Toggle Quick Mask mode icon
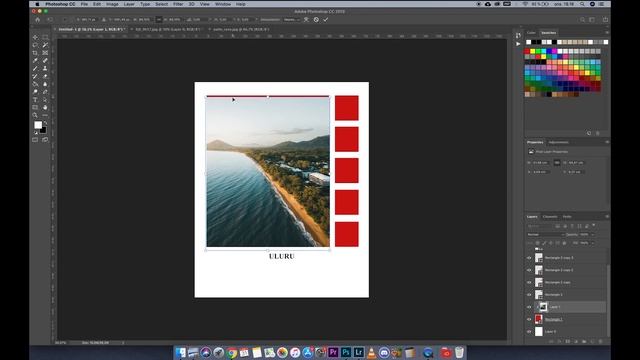Screen dimensions: 640x360 pyautogui.click(x=35, y=140)
